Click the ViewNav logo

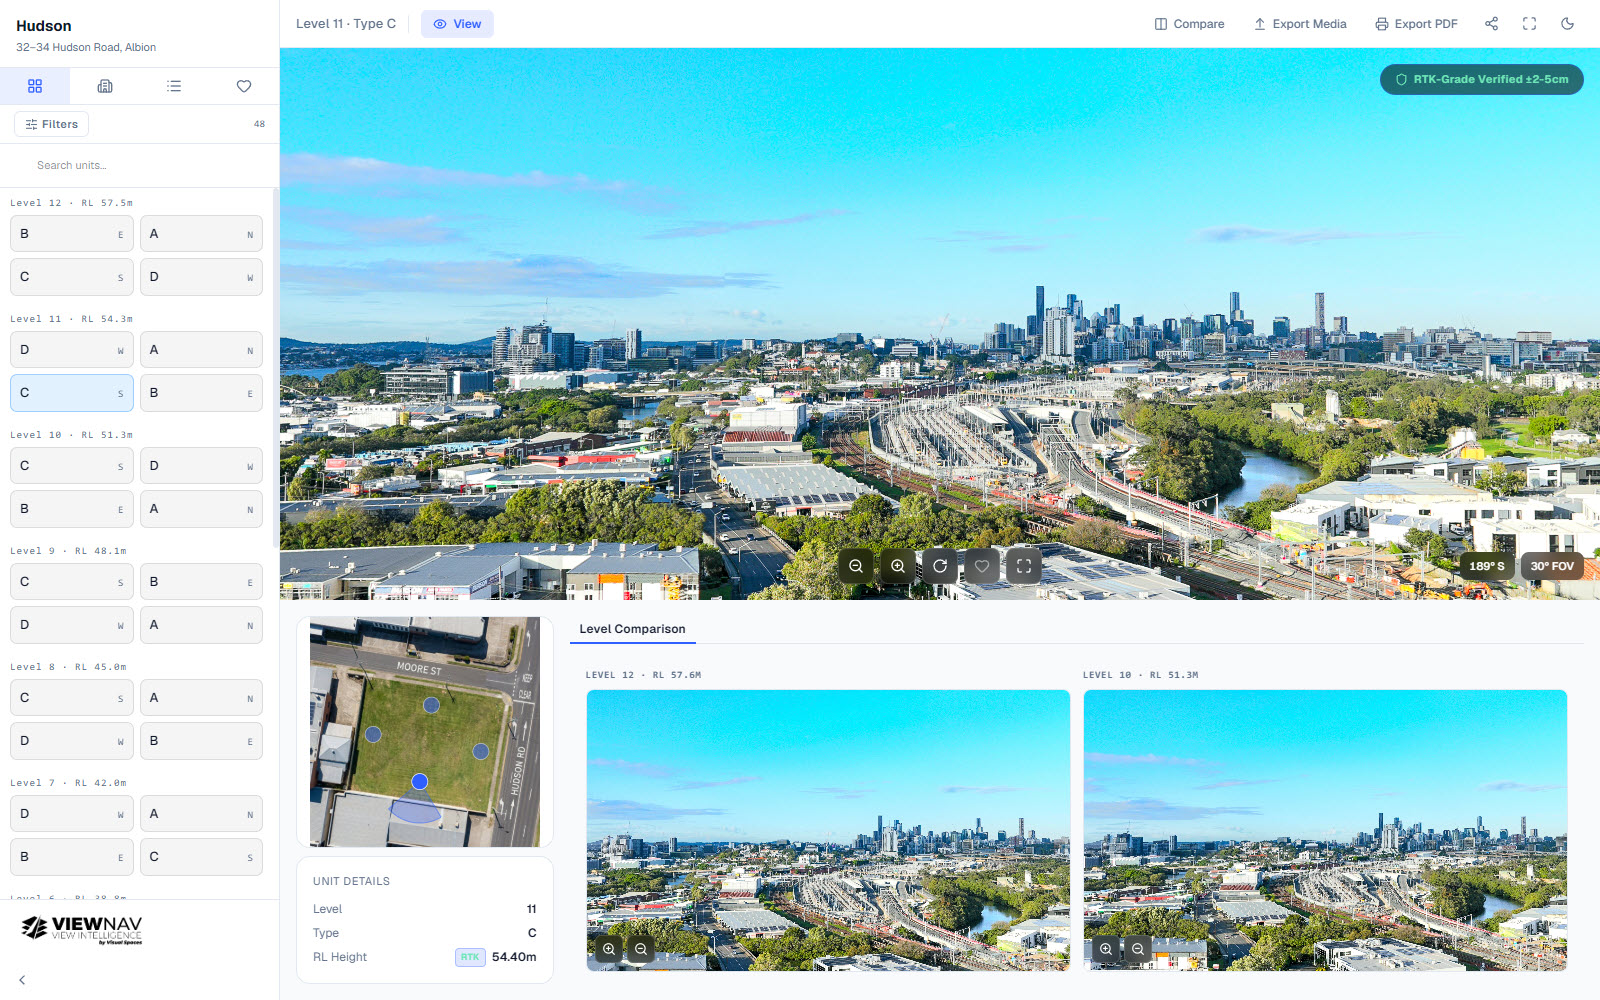(82, 930)
